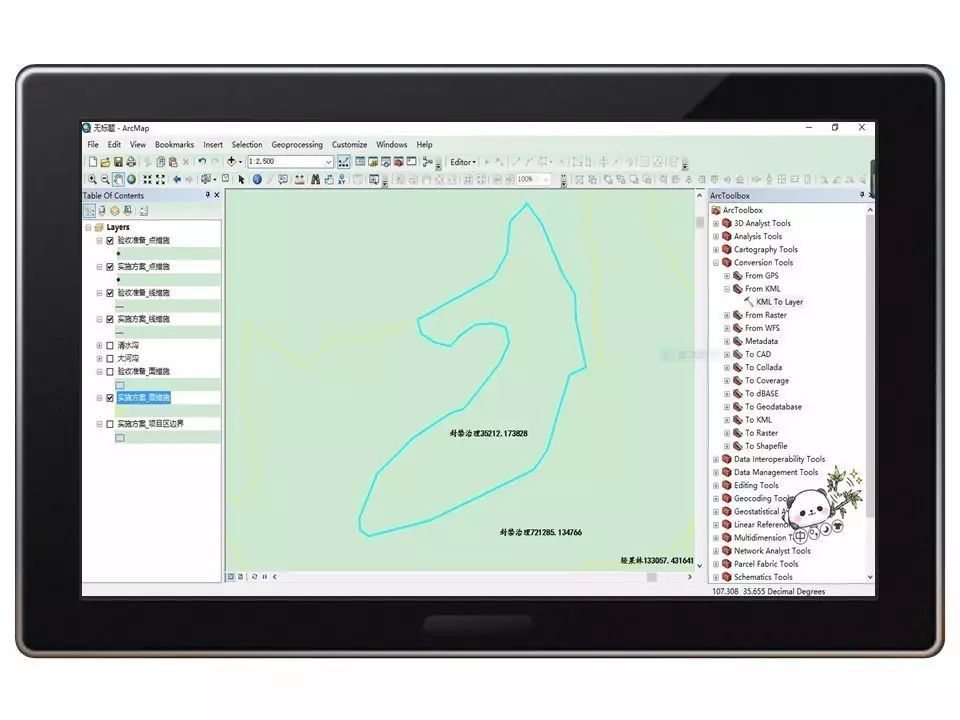960x720 pixels.
Task: Uncheck the 实施方案_面措施 layer visibility
Action: 110,397
